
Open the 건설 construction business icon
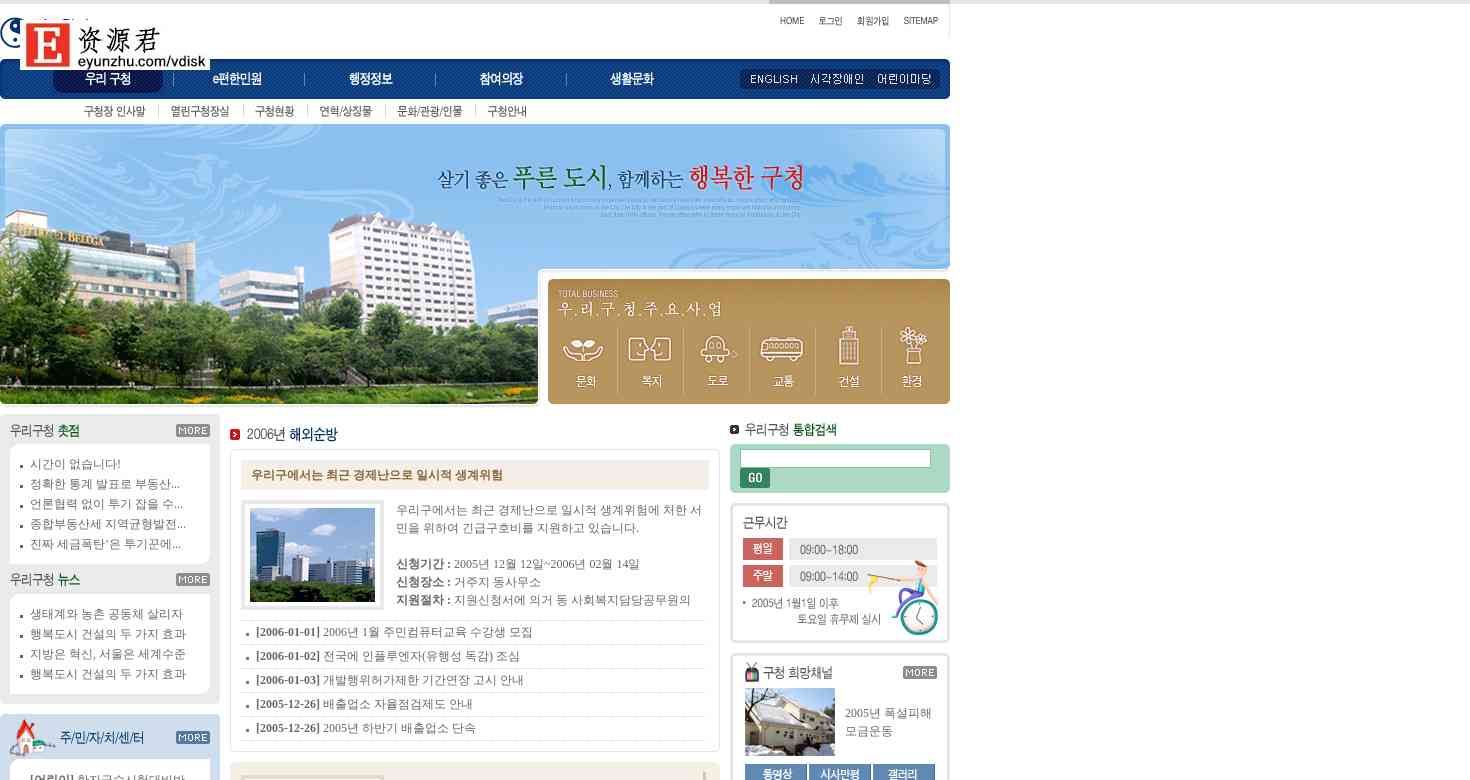pos(848,359)
